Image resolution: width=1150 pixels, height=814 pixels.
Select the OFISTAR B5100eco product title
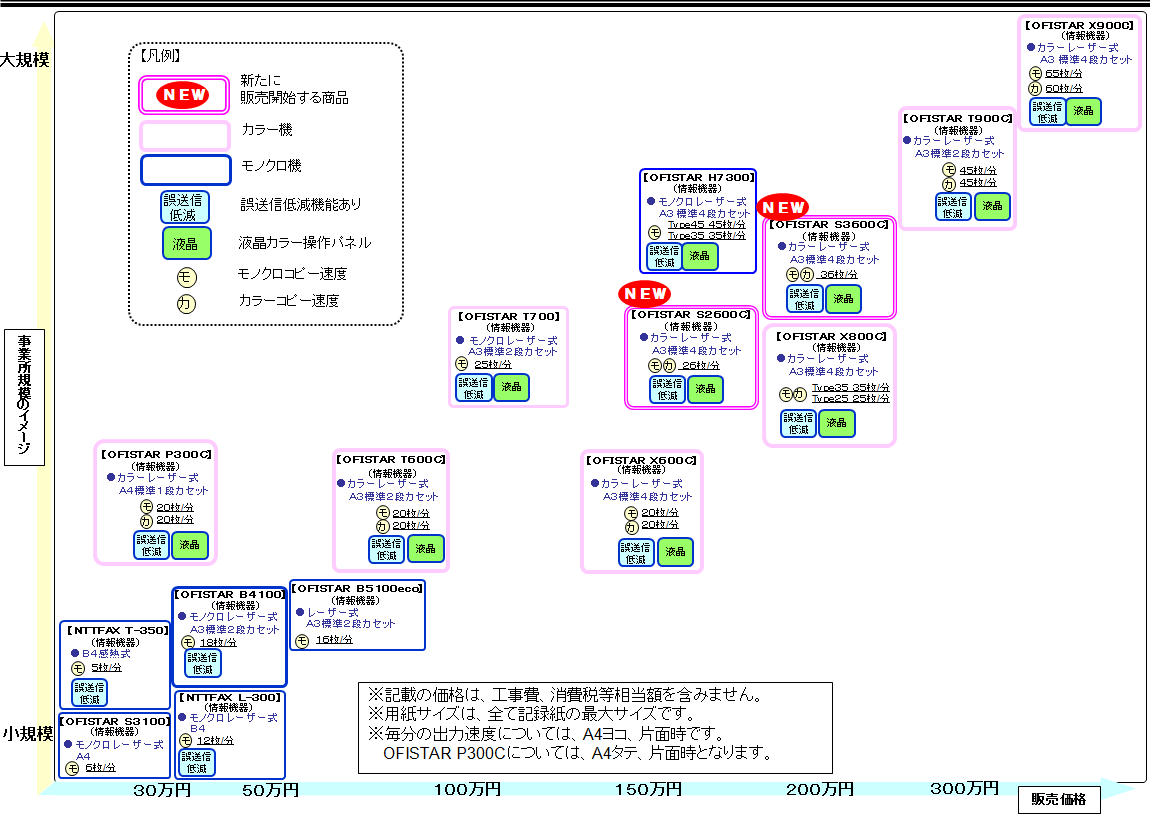pos(357,589)
